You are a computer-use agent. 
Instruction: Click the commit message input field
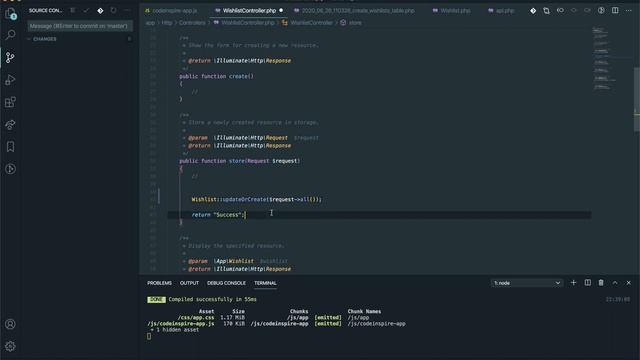point(80,26)
